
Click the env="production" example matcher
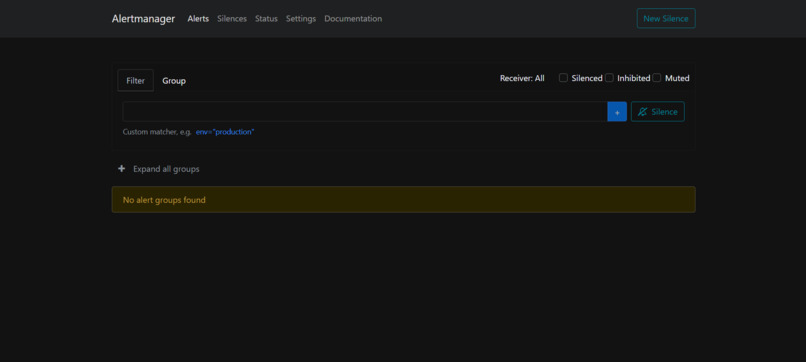pos(225,132)
